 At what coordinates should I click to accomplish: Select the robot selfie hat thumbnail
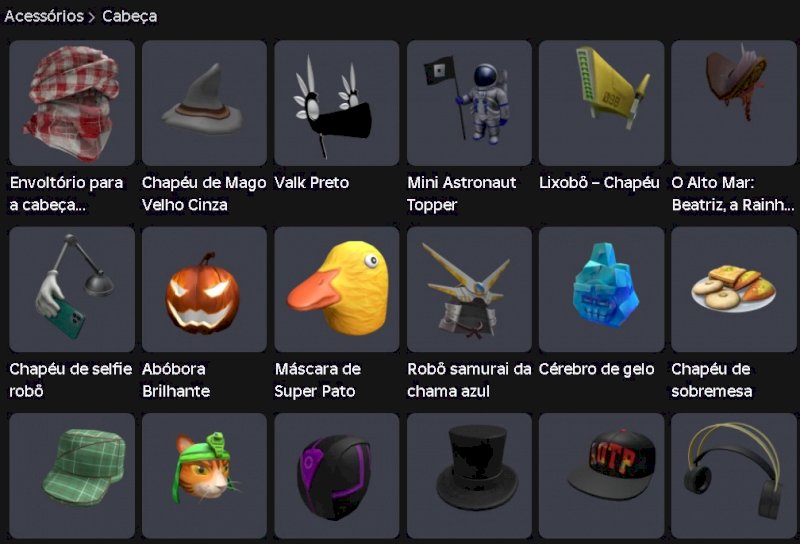click(x=72, y=289)
